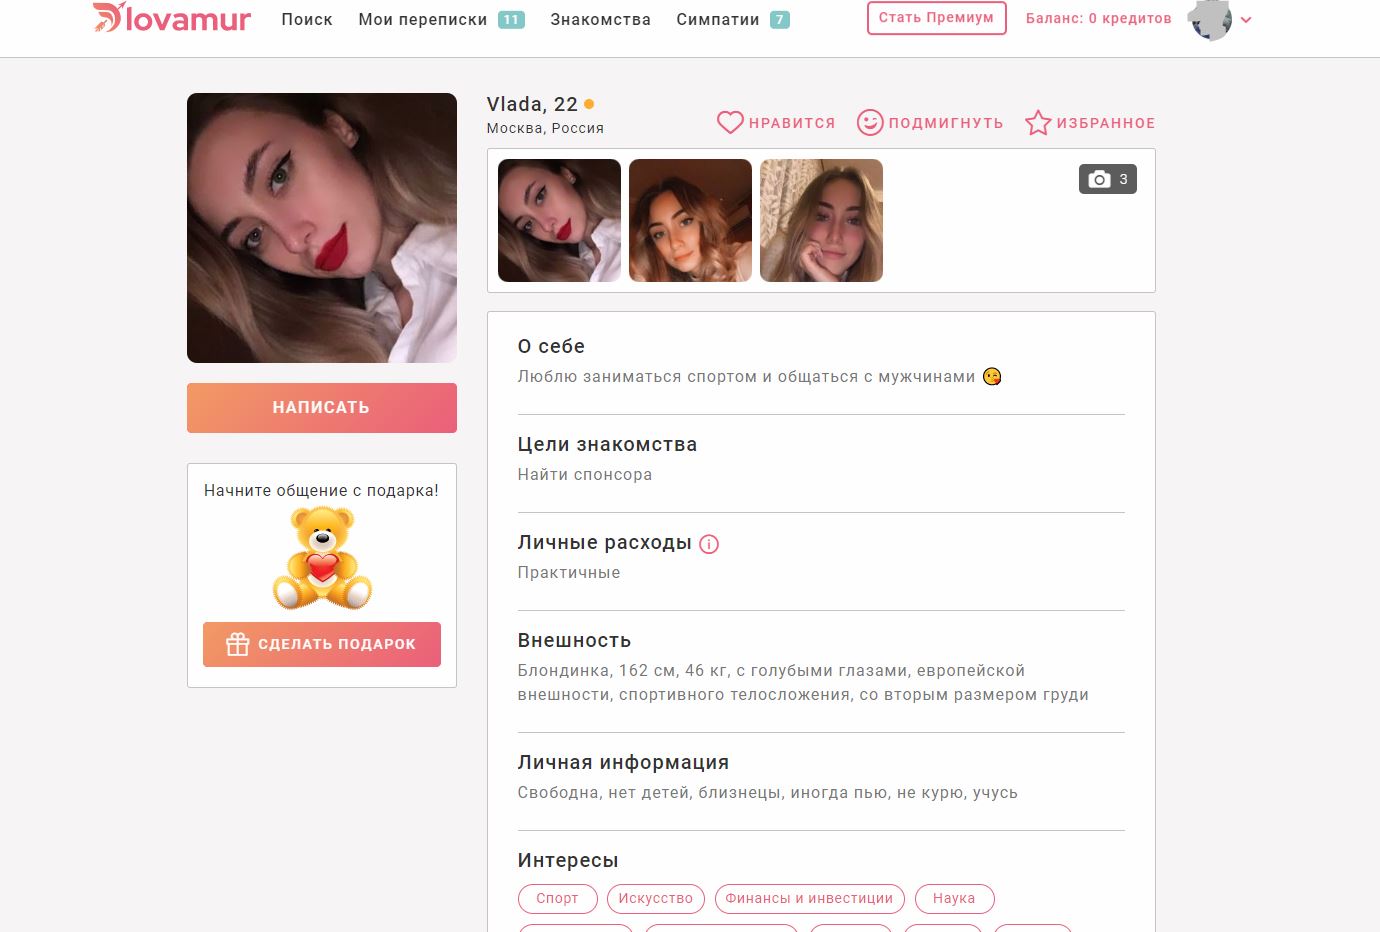Click the heart "Нравится" icon
This screenshot has width=1380, height=932.
click(x=730, y=123)
